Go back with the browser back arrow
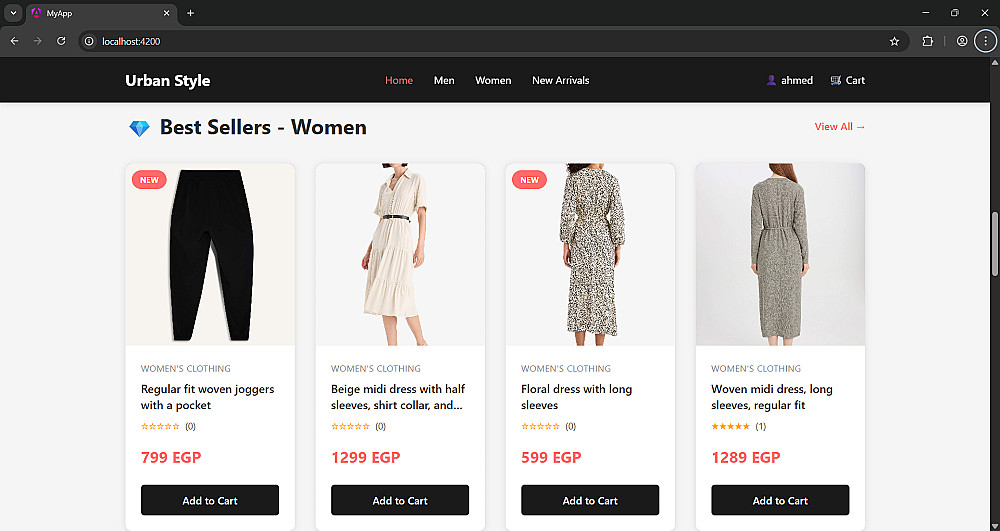The width and height of the screenshot is (1000, 531). tap(14, 41)
